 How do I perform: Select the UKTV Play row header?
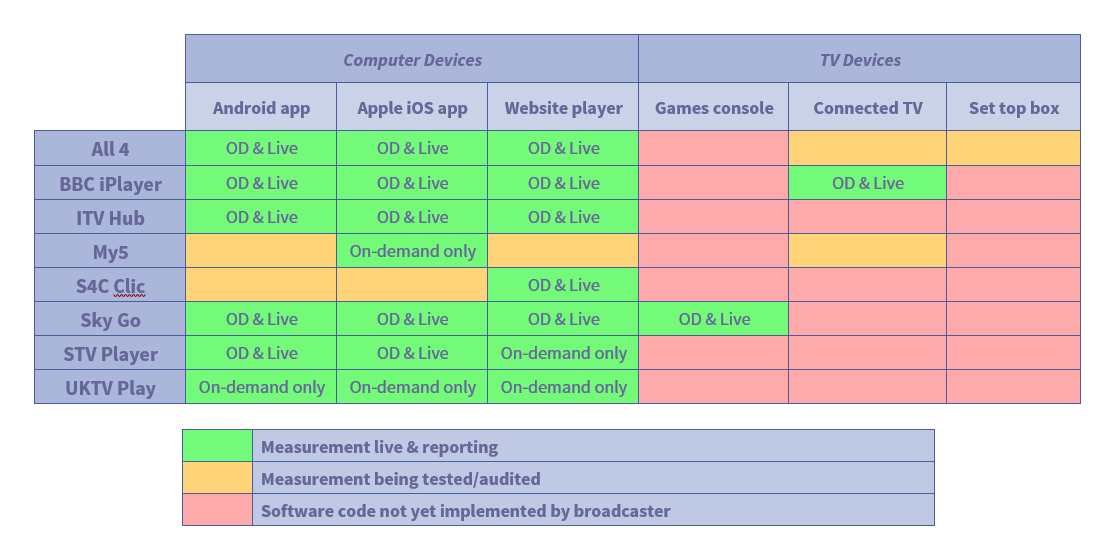click(110, 388)
